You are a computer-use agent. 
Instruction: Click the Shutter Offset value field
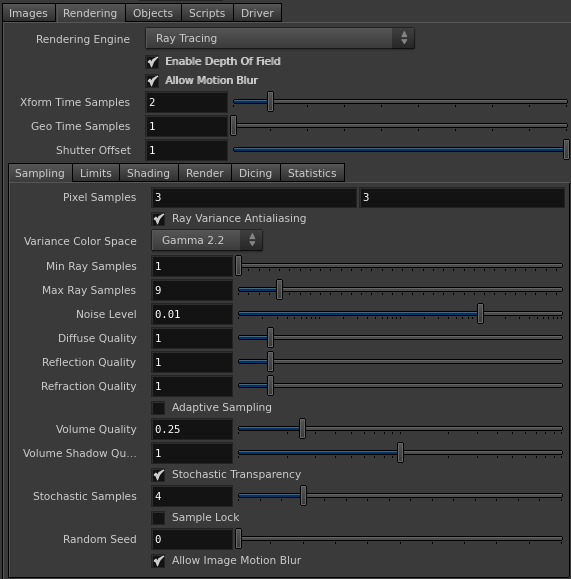[x=187, y=150]
